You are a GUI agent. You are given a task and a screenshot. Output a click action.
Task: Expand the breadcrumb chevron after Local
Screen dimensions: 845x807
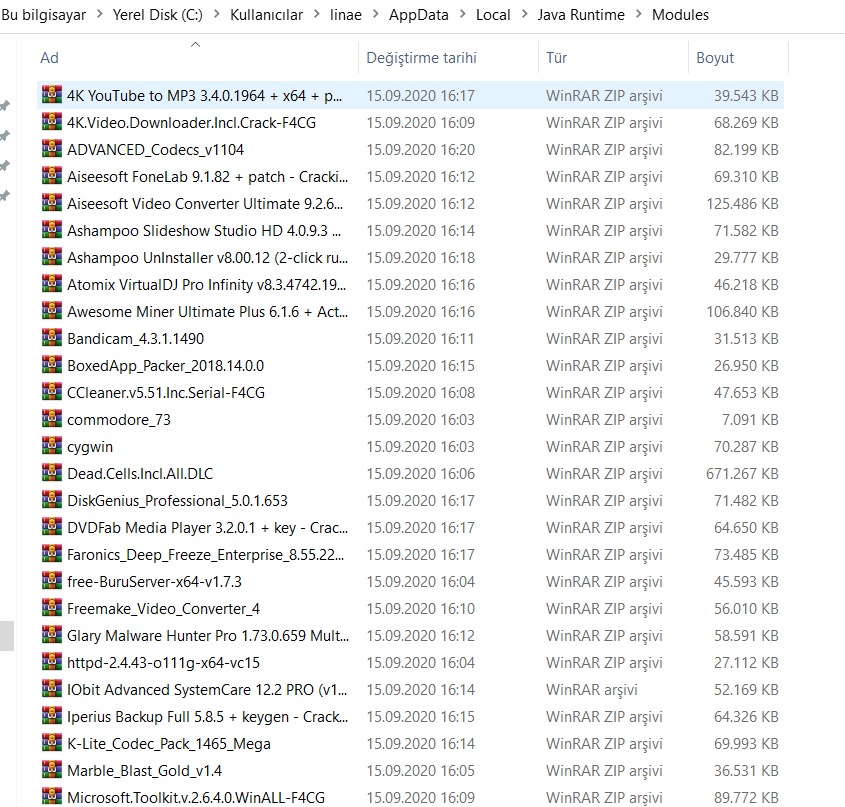coord(524,15)
